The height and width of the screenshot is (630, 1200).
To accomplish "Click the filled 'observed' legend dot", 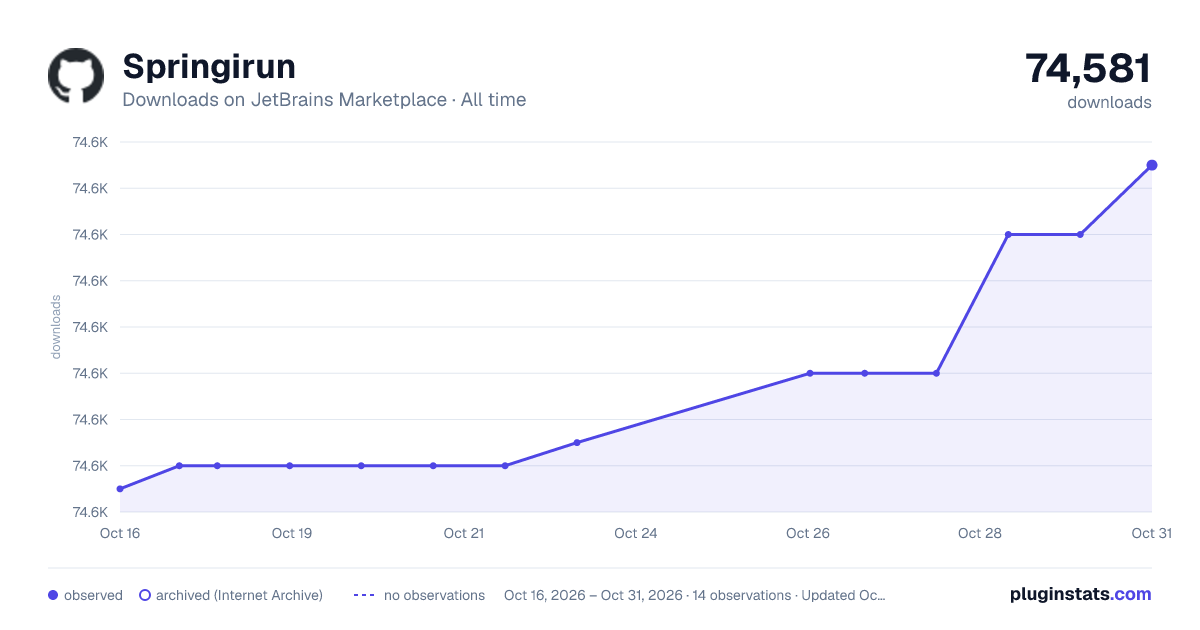I will click(53, 595).
